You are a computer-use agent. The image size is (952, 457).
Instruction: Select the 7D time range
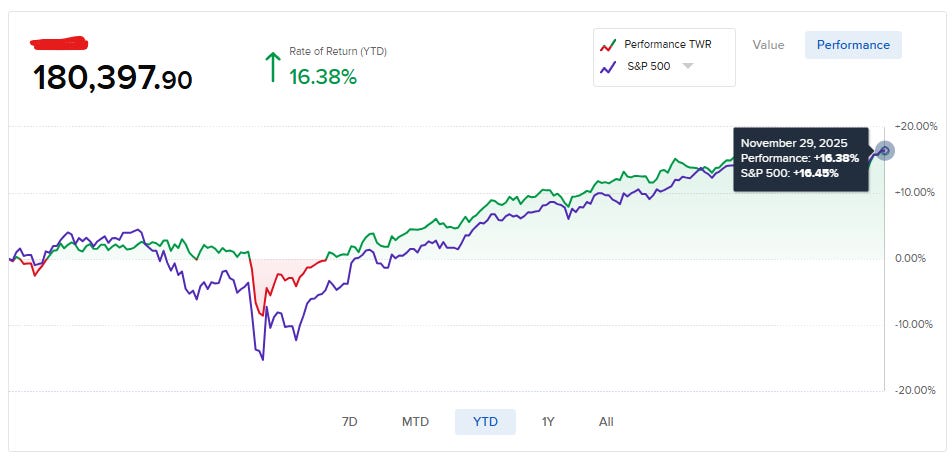[350, 422]
